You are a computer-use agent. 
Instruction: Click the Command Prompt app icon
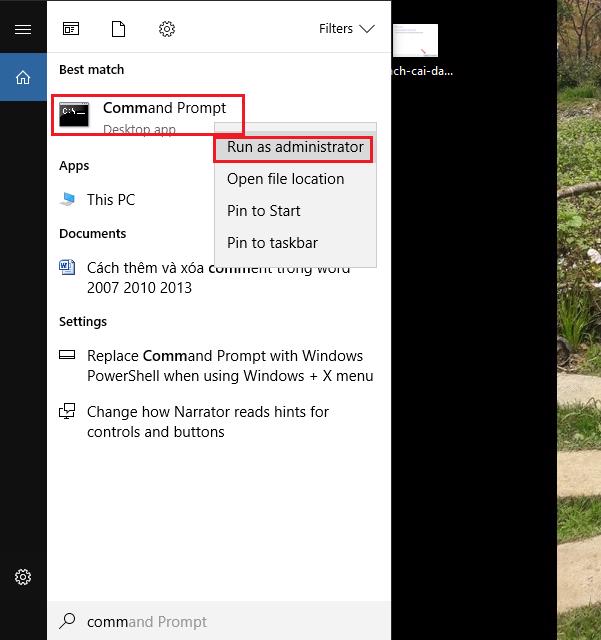[x=74, y=115]
